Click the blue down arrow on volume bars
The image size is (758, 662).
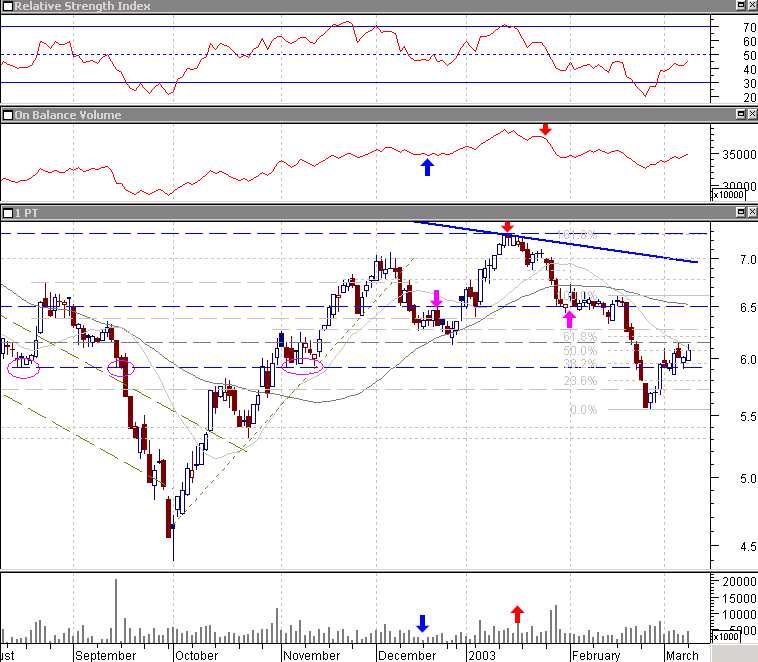423,624
